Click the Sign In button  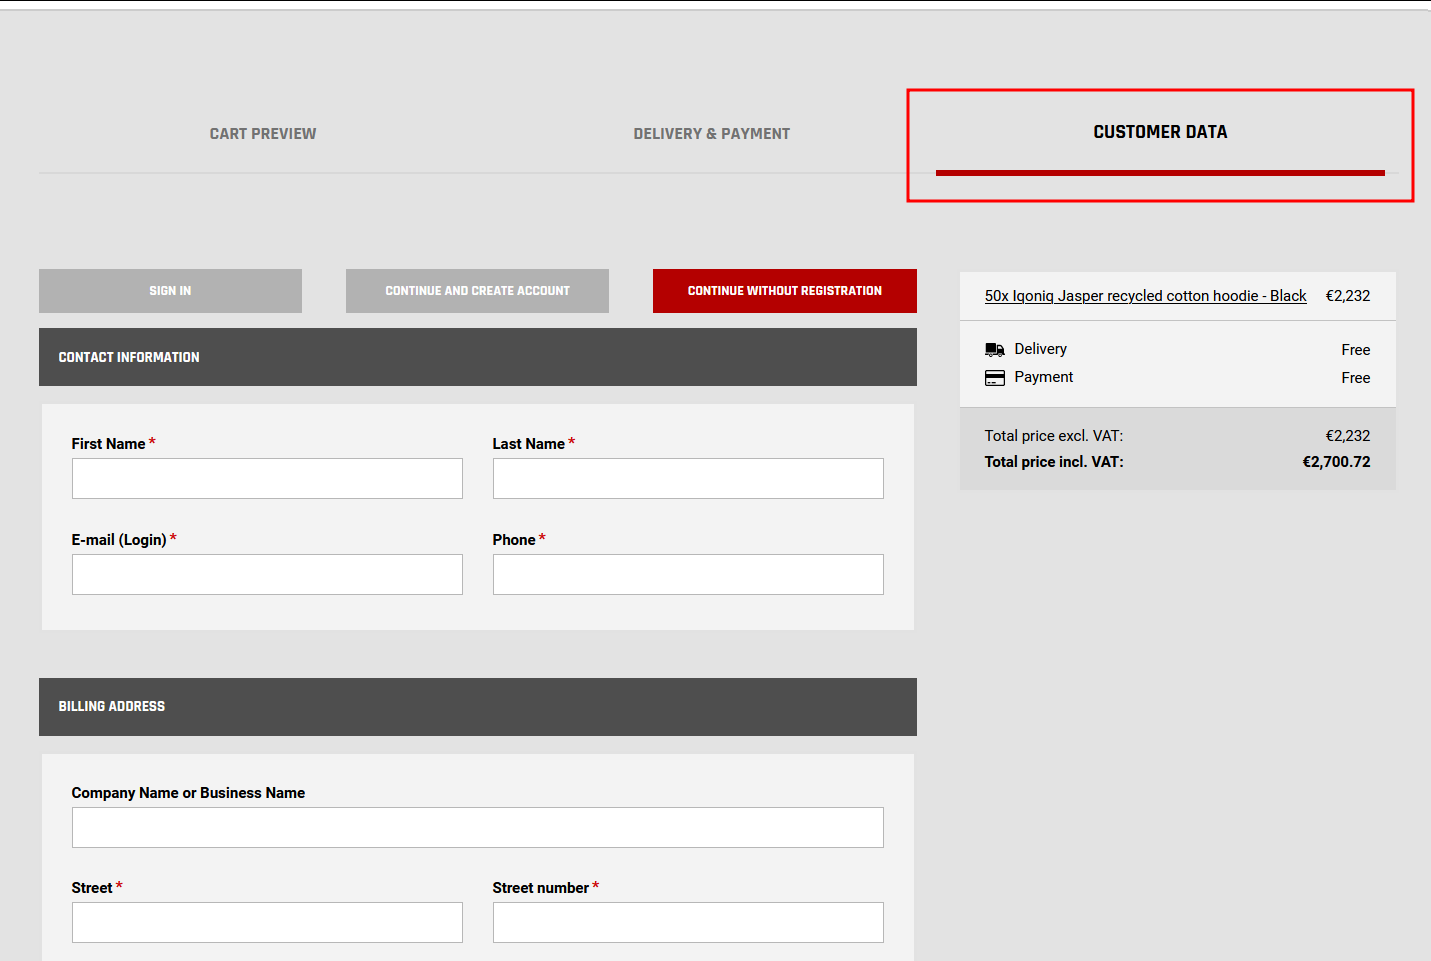coord(170,291)
